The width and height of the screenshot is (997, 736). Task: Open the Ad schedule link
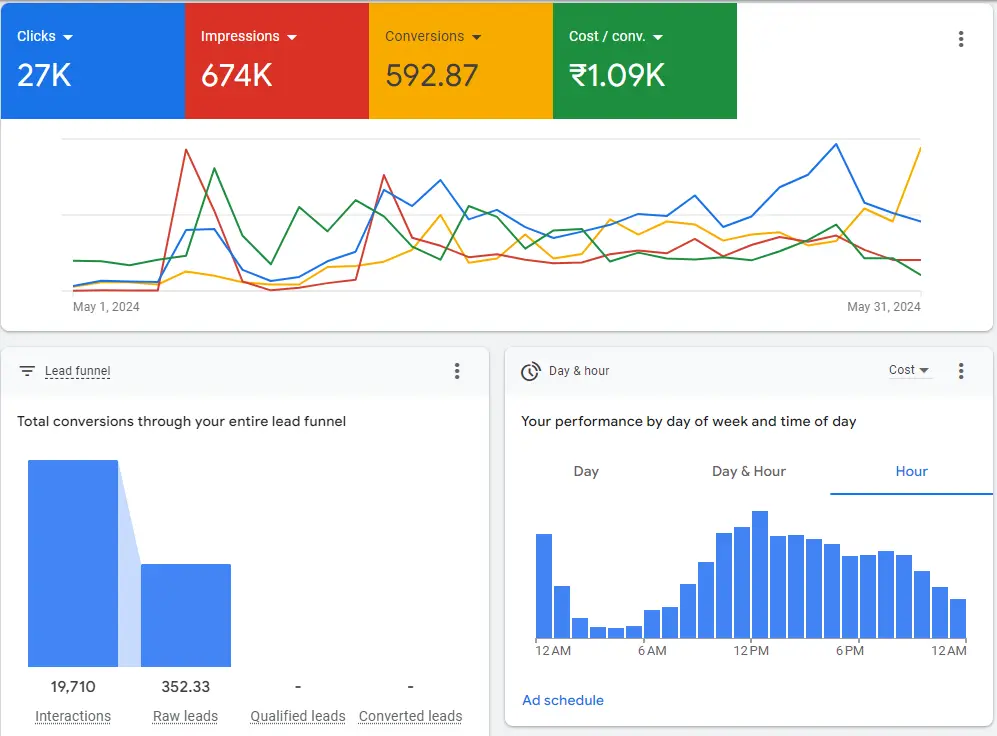coord(562,700)
